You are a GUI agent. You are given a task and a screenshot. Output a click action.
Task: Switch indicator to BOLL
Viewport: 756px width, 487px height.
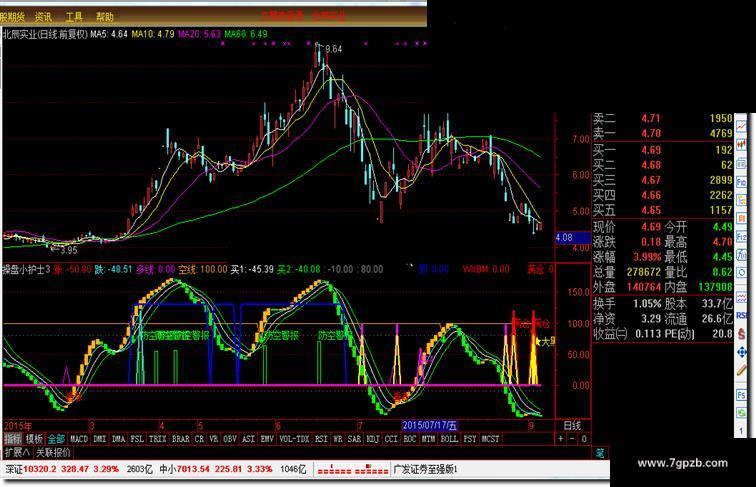click(449, 439)
